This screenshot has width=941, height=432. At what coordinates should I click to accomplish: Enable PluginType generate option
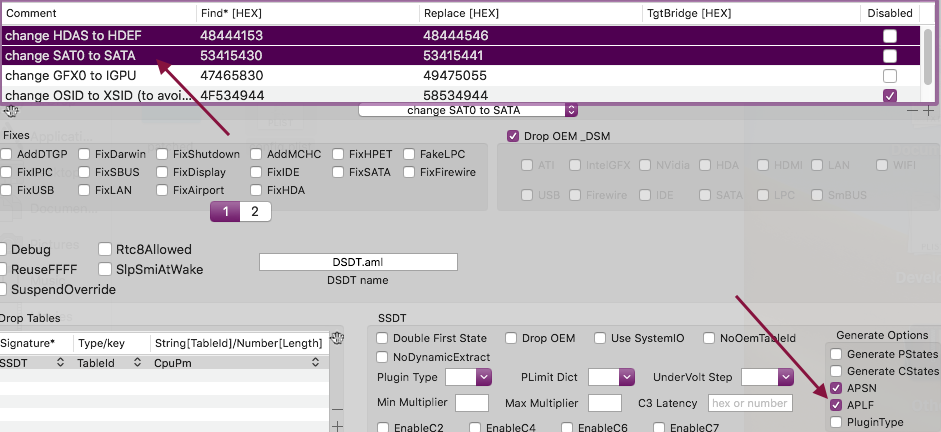(x=836, y=422)
